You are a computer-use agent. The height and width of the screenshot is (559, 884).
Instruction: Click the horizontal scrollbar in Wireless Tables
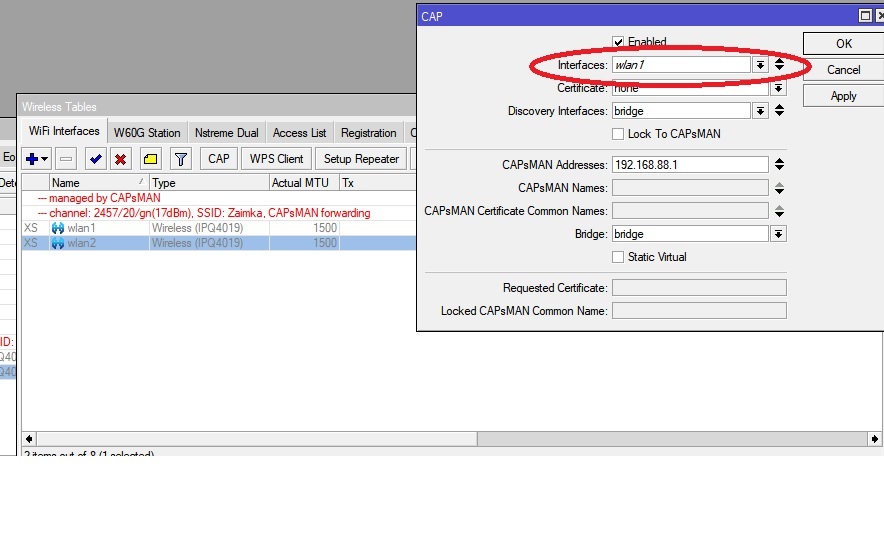click(257, 438)
